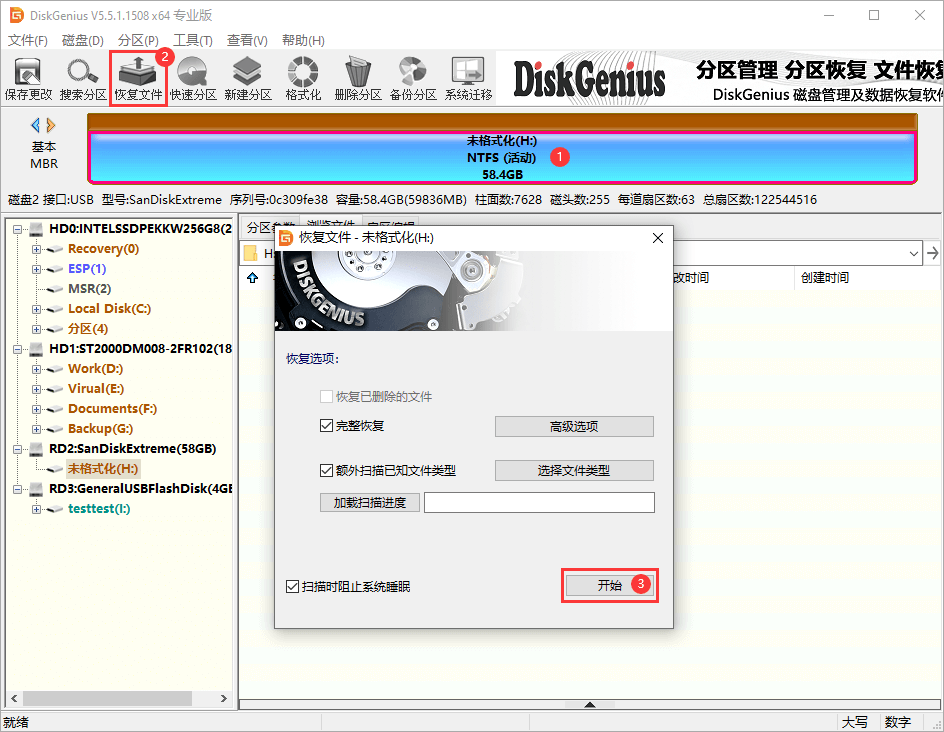Image resolution: width=944 pixels, height=732 pixels.
Task: Select the blue unformatted H: partition bar
Action: tap(502, 158)
